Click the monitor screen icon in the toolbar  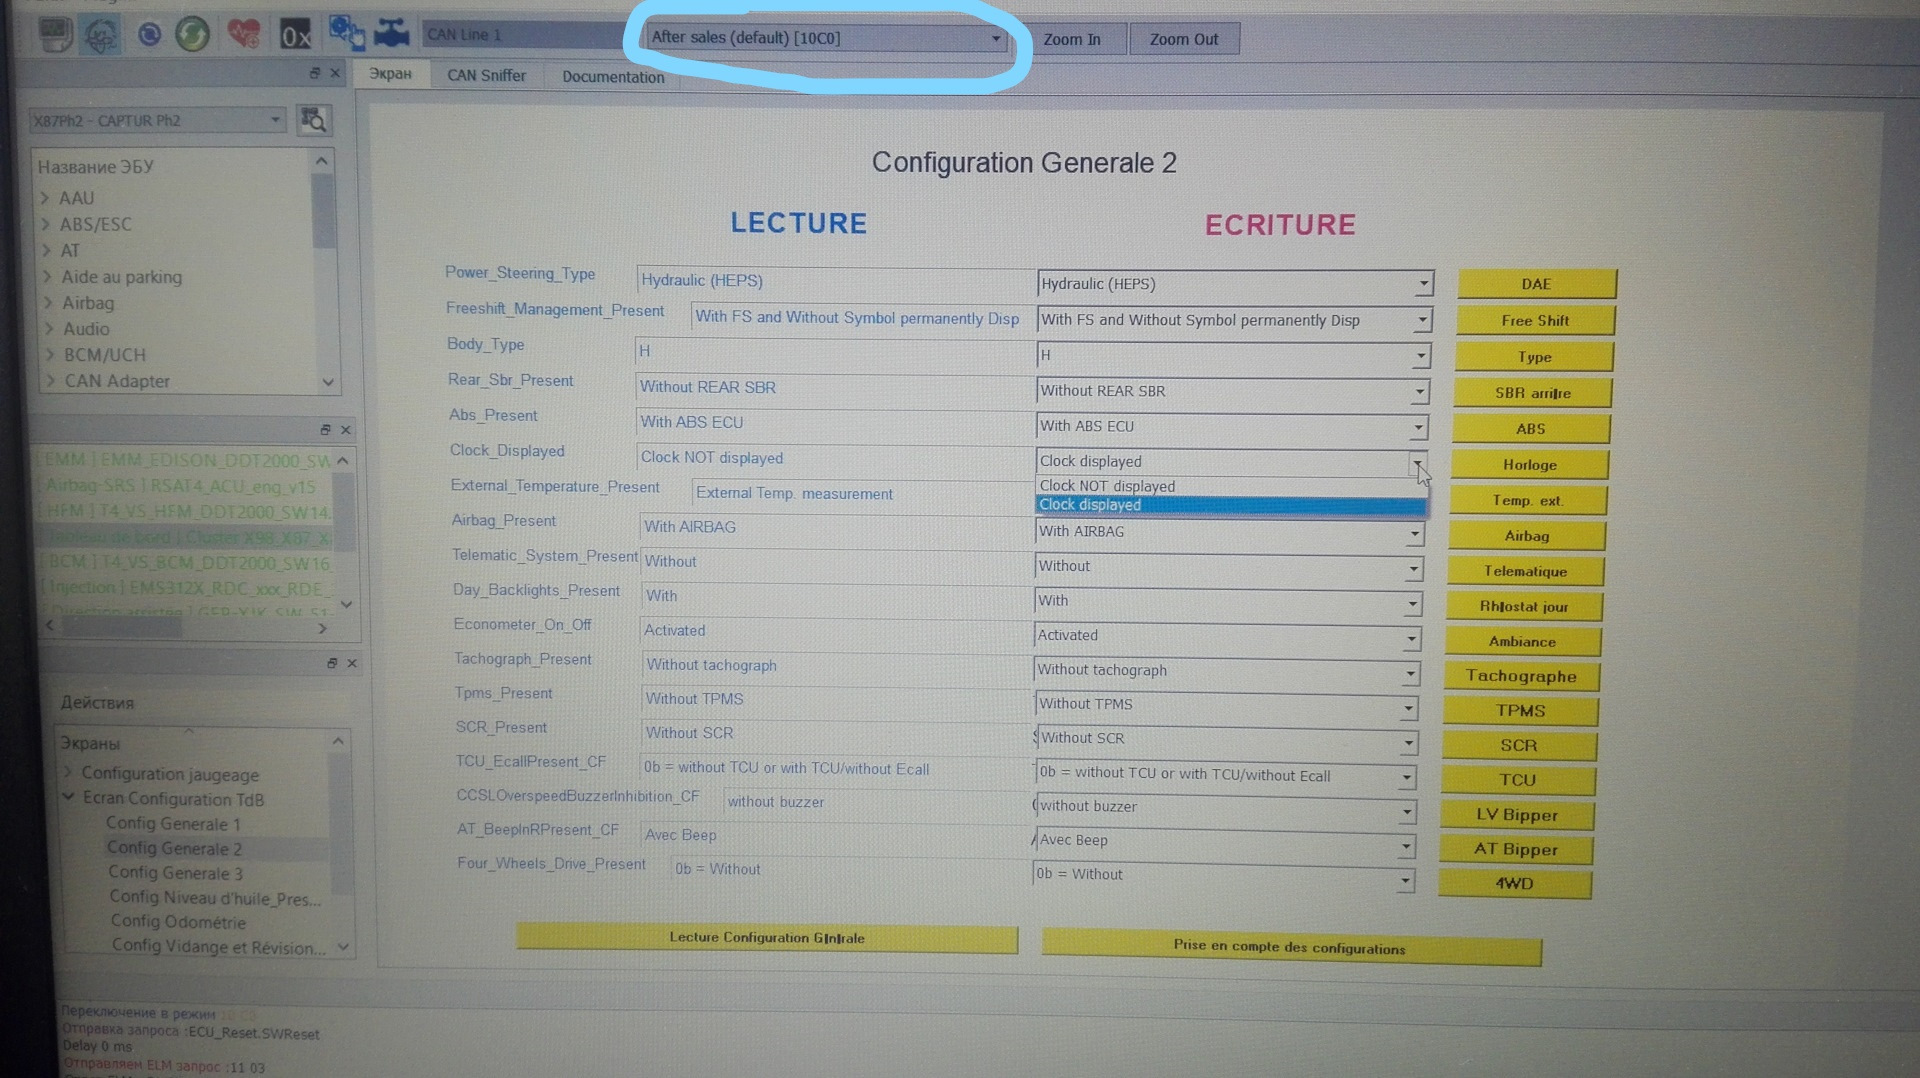click(x=55, y=34)
